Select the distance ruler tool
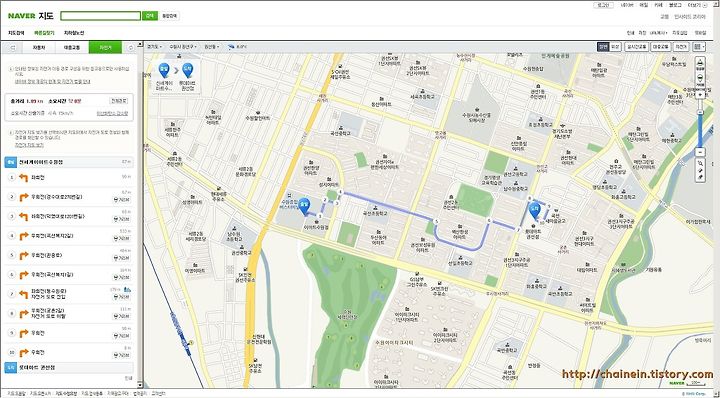Screen dimensions: 720x398 tap(700, 171)
